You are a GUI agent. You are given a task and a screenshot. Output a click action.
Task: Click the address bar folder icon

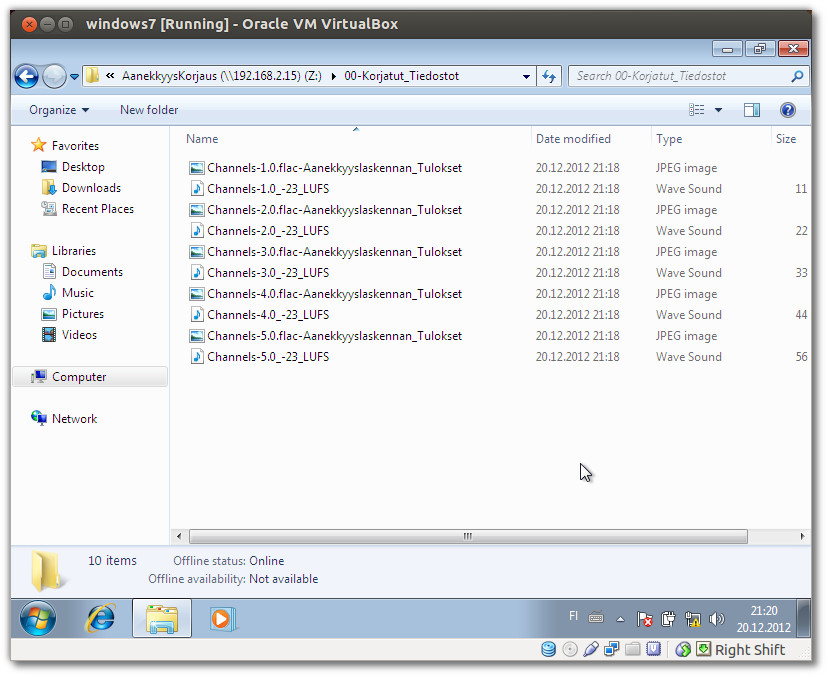[92, 76]
